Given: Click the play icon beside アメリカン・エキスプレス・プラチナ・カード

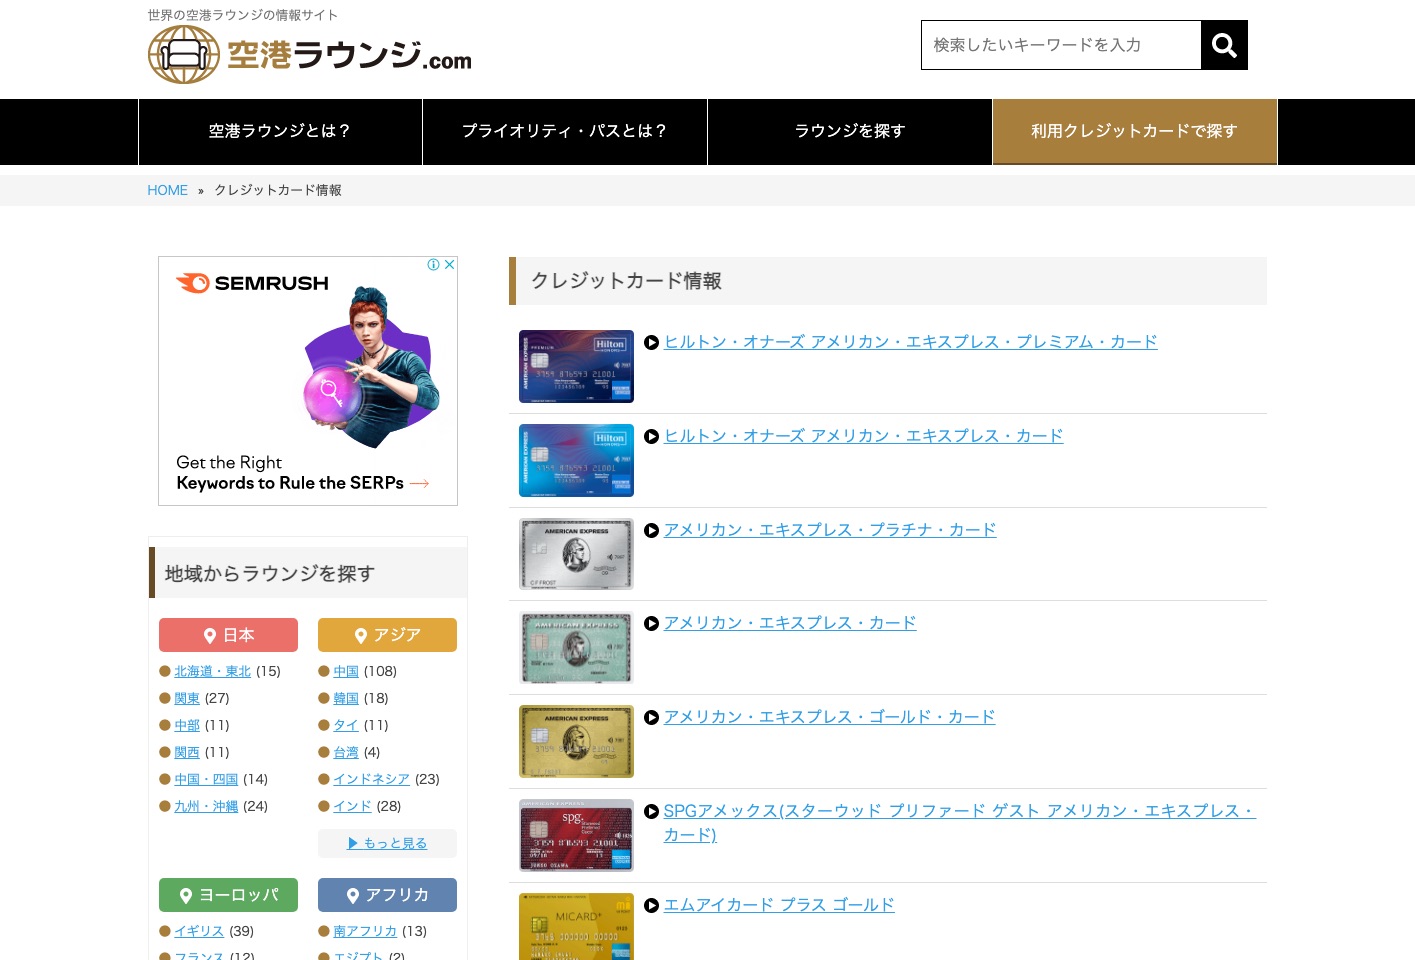Looking at the screenshot, I should [652, 531].
